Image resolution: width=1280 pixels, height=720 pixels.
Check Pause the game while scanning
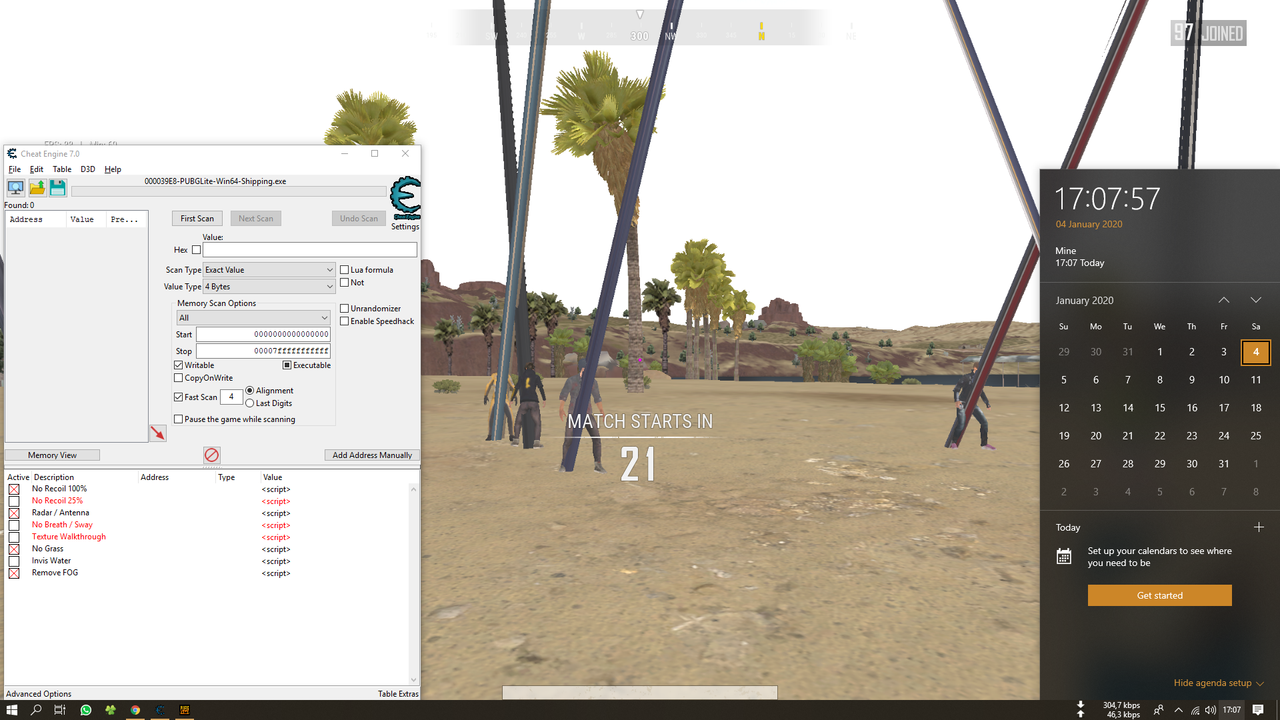[179, 419]
